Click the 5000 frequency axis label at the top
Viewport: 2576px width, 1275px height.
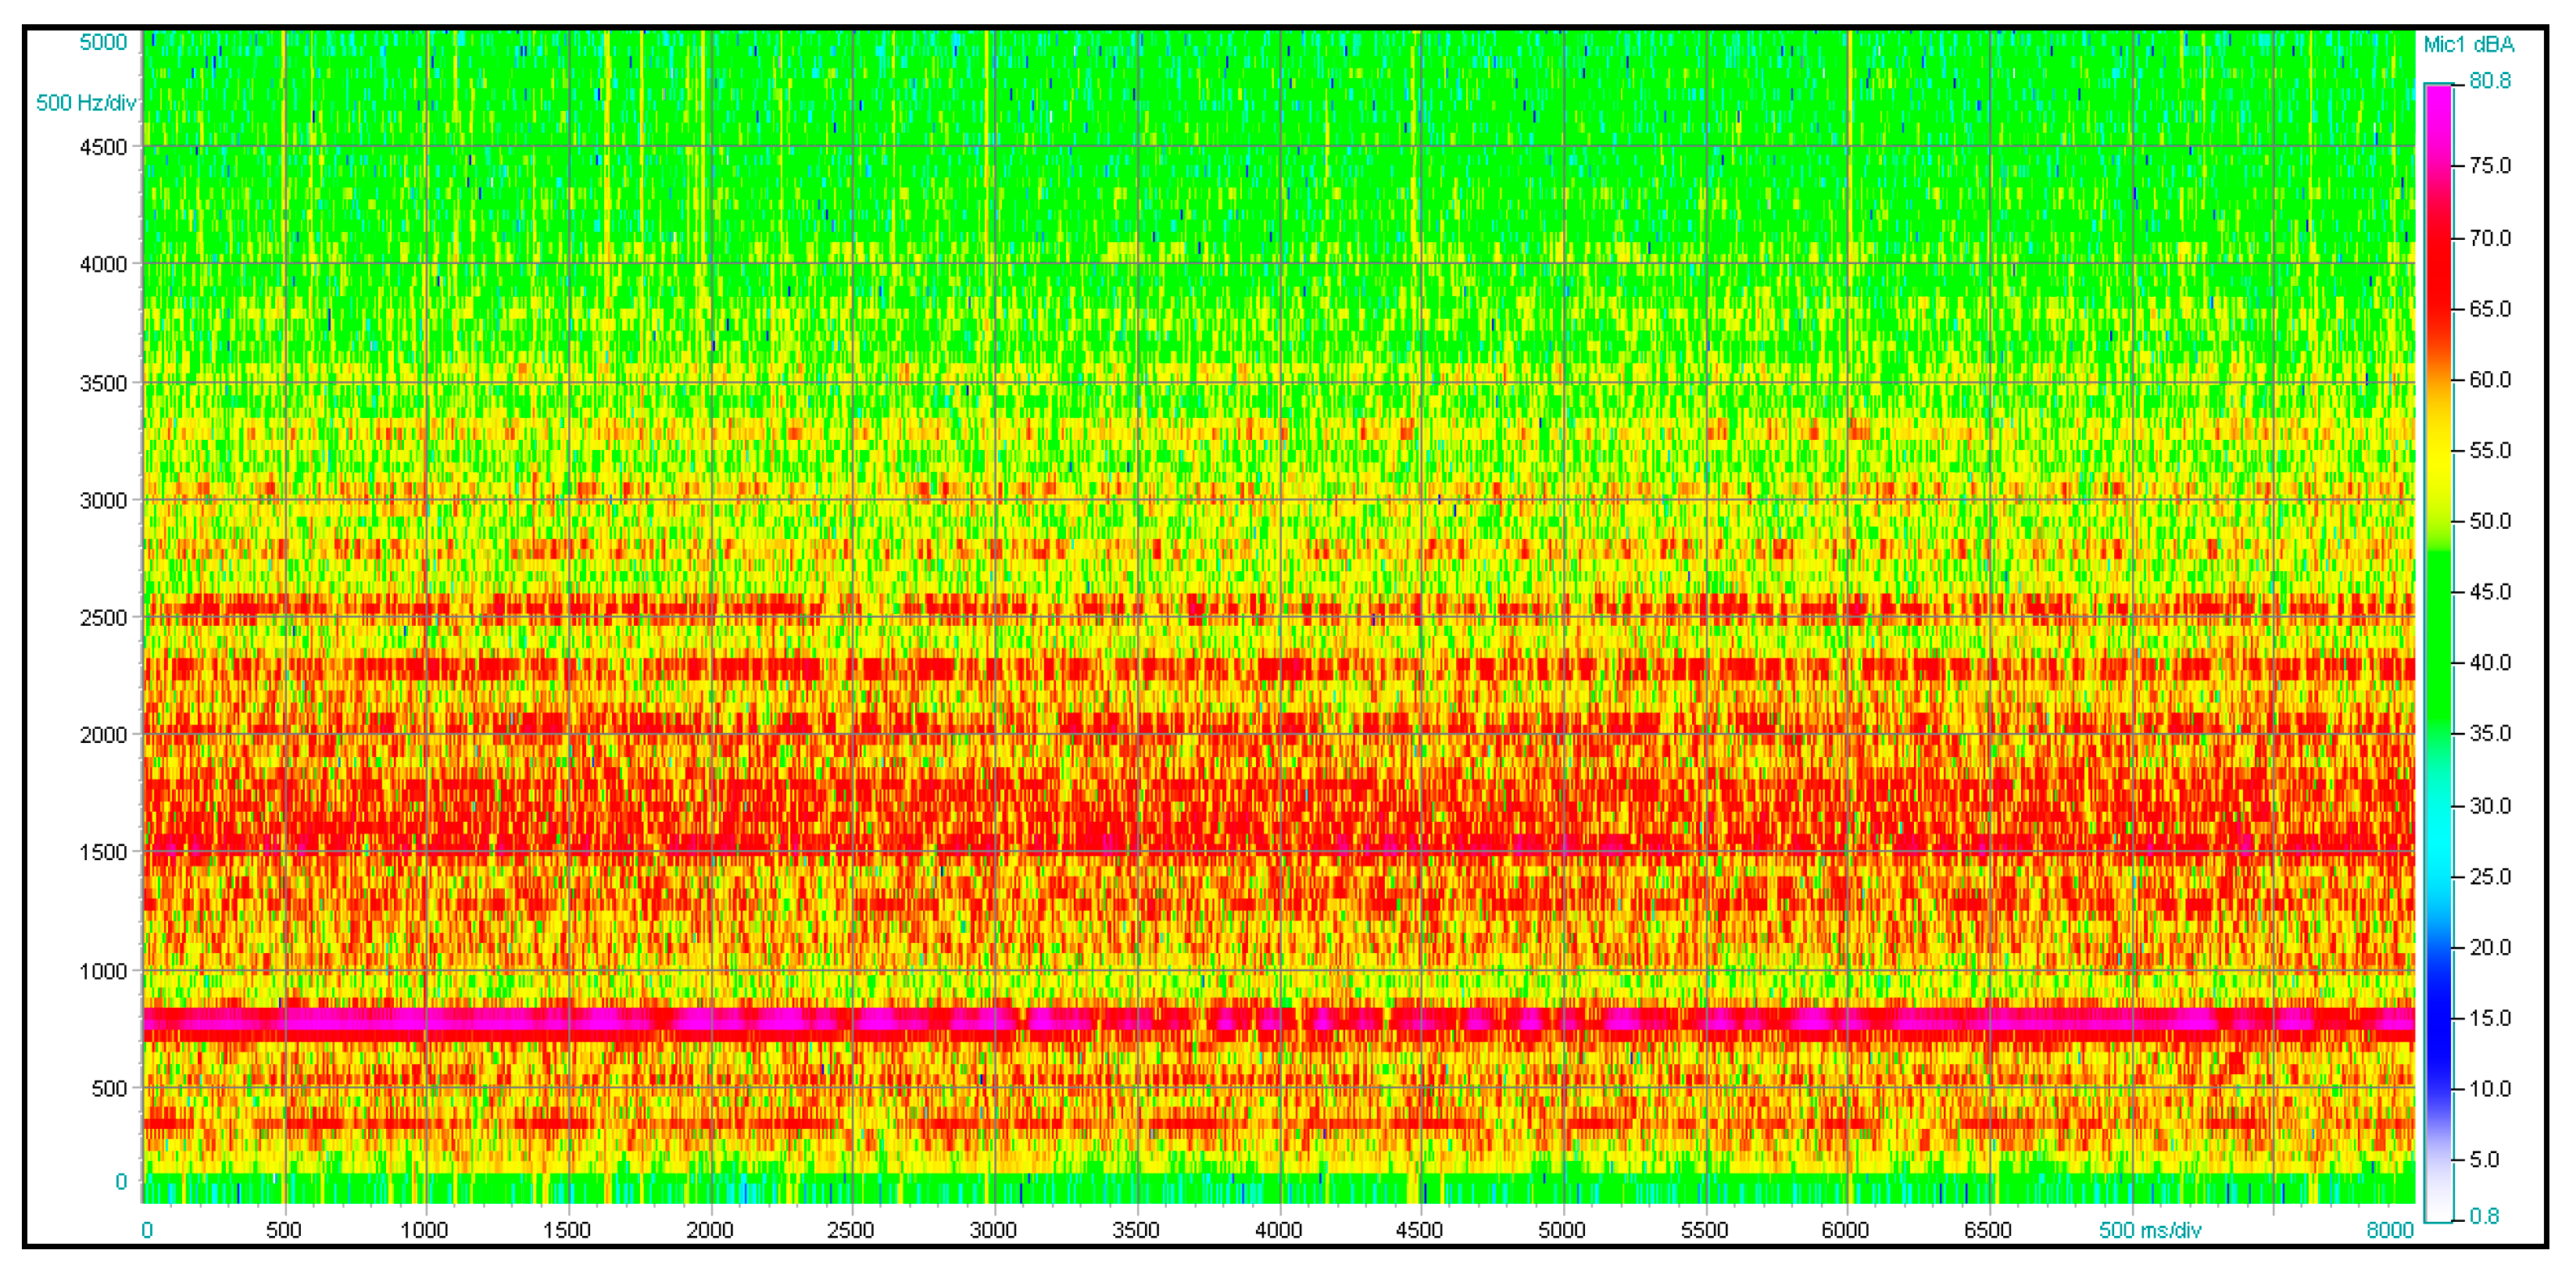103,42
